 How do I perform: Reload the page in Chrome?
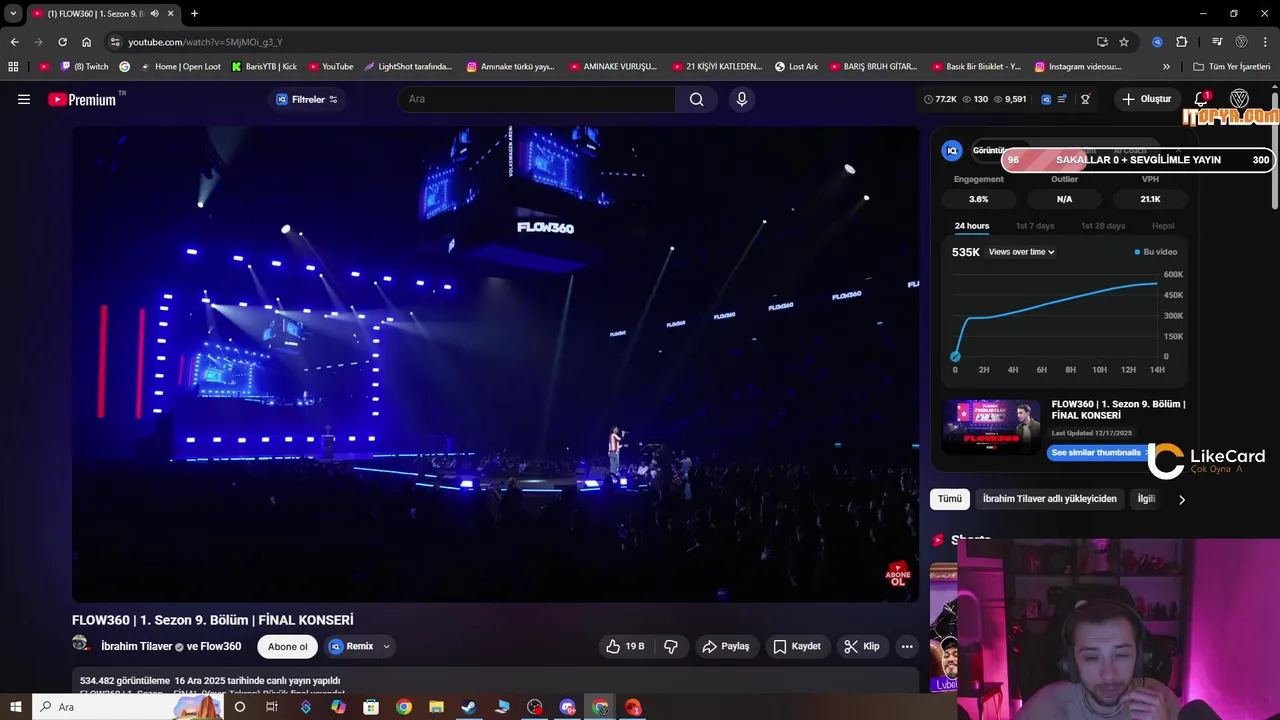[x=62, y=42]
